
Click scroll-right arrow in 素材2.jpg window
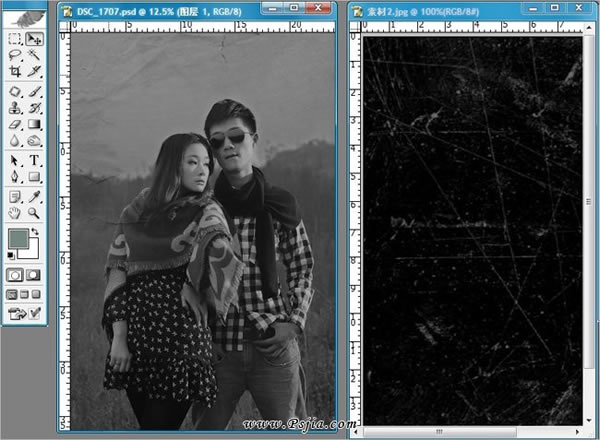pos(577,432)
